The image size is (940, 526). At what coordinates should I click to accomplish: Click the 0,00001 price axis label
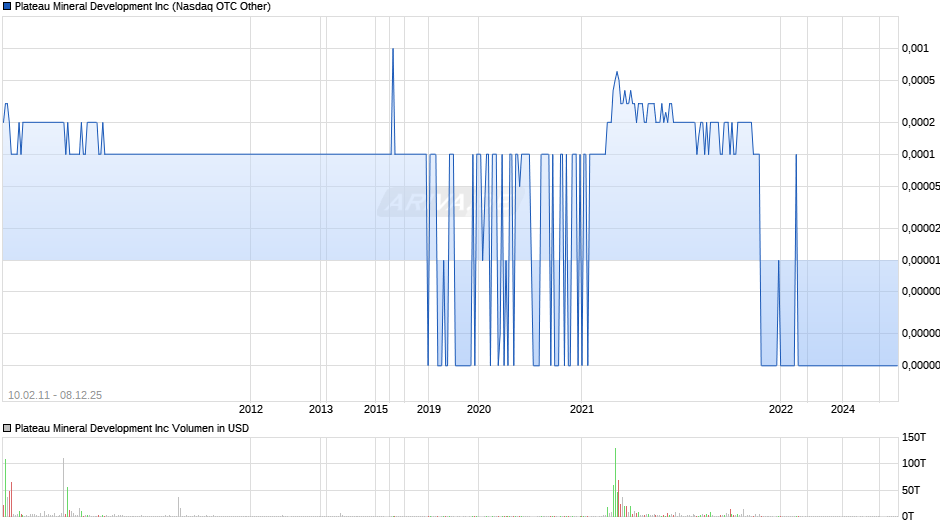(x=921, y=260)
